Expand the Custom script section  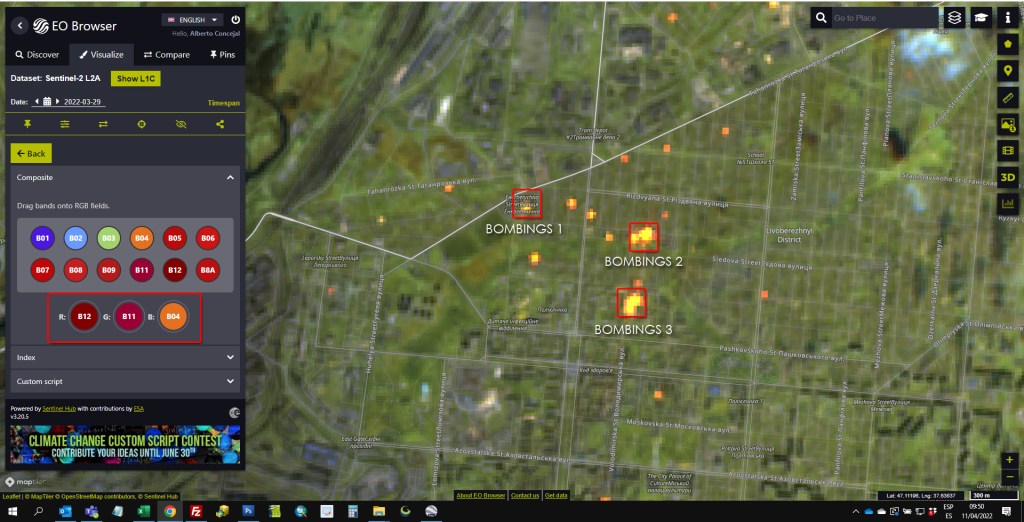(x=125, y=381)
